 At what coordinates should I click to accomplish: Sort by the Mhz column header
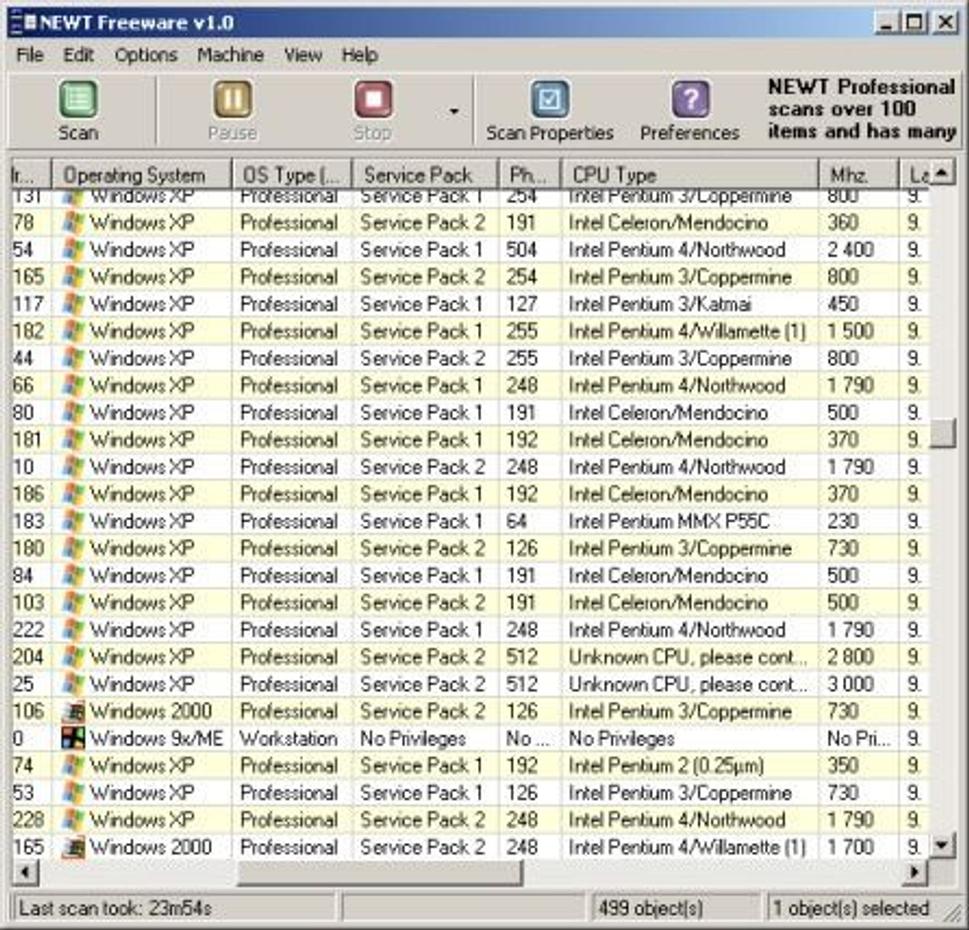click(858, 175)
